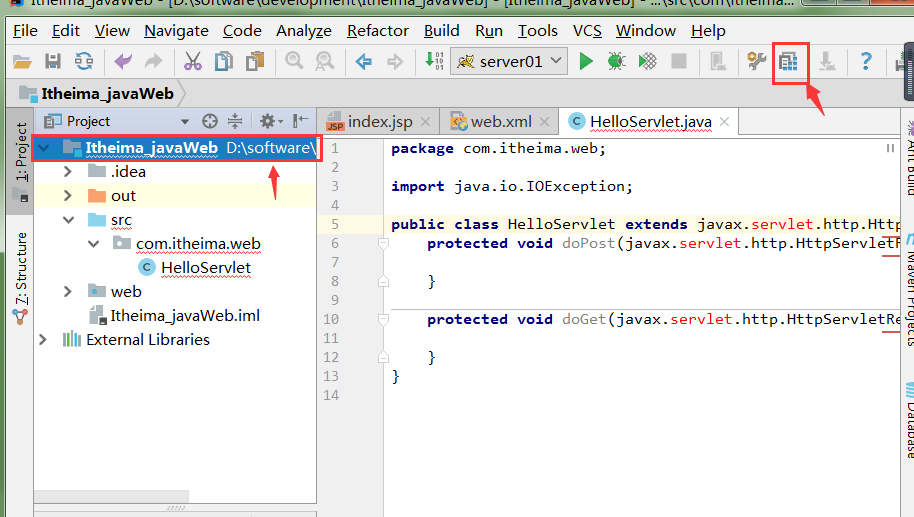Select the HelloServlet class in tree
914x517 pixels.
[x=195, y=268]
